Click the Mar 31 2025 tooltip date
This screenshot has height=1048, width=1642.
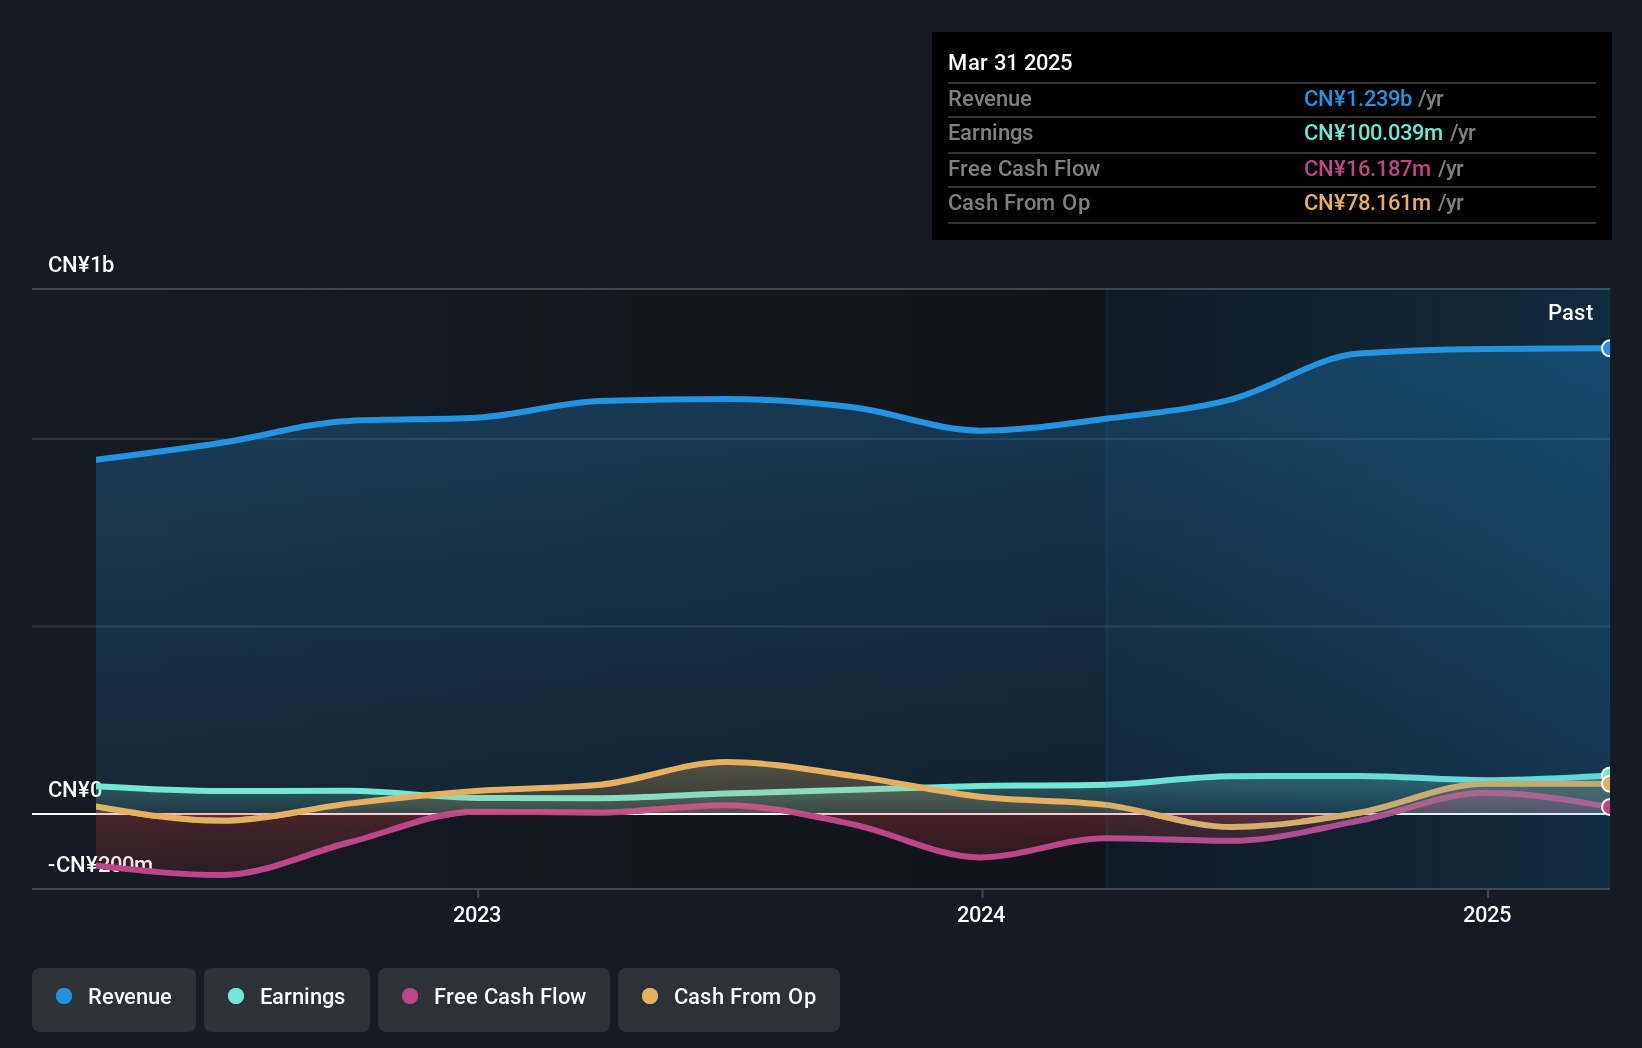(1010, 62)
